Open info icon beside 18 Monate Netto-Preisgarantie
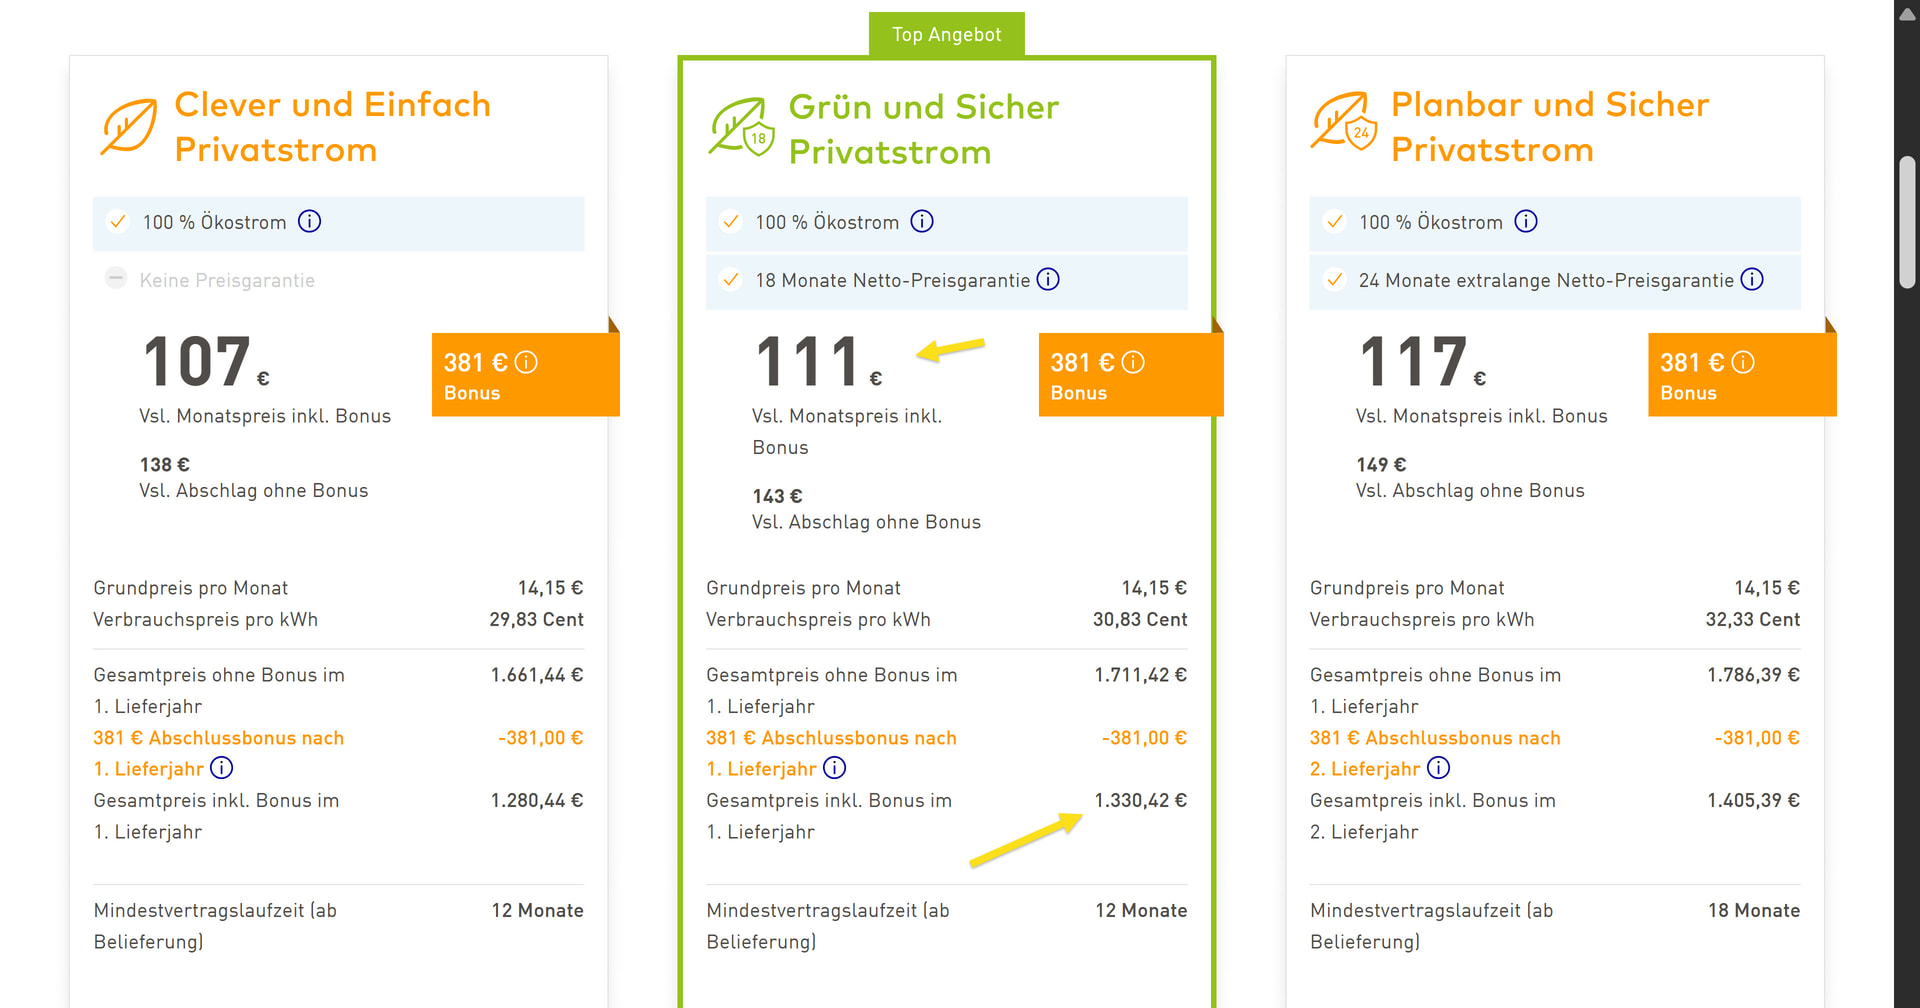 (x=1048, y=279)
